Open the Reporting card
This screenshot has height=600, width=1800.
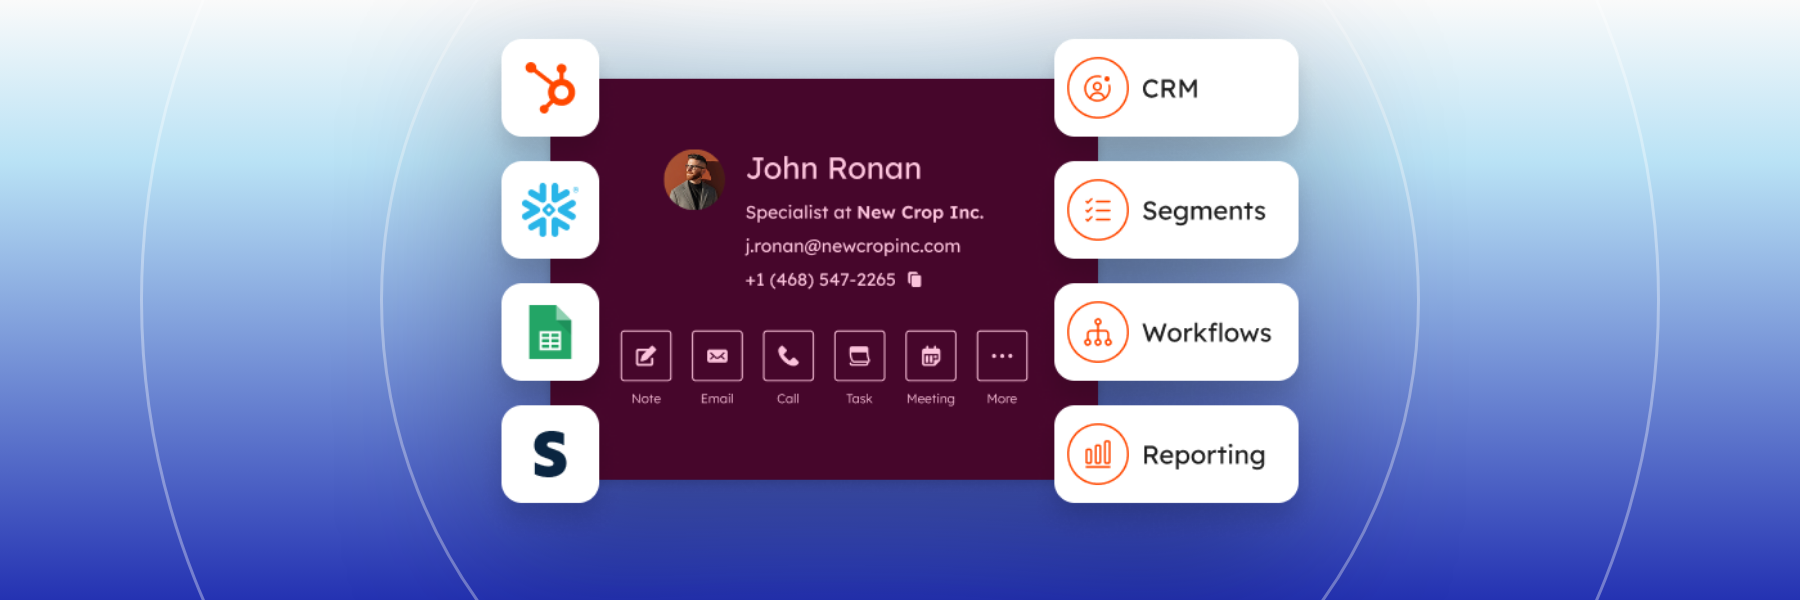pos(1176,454)
